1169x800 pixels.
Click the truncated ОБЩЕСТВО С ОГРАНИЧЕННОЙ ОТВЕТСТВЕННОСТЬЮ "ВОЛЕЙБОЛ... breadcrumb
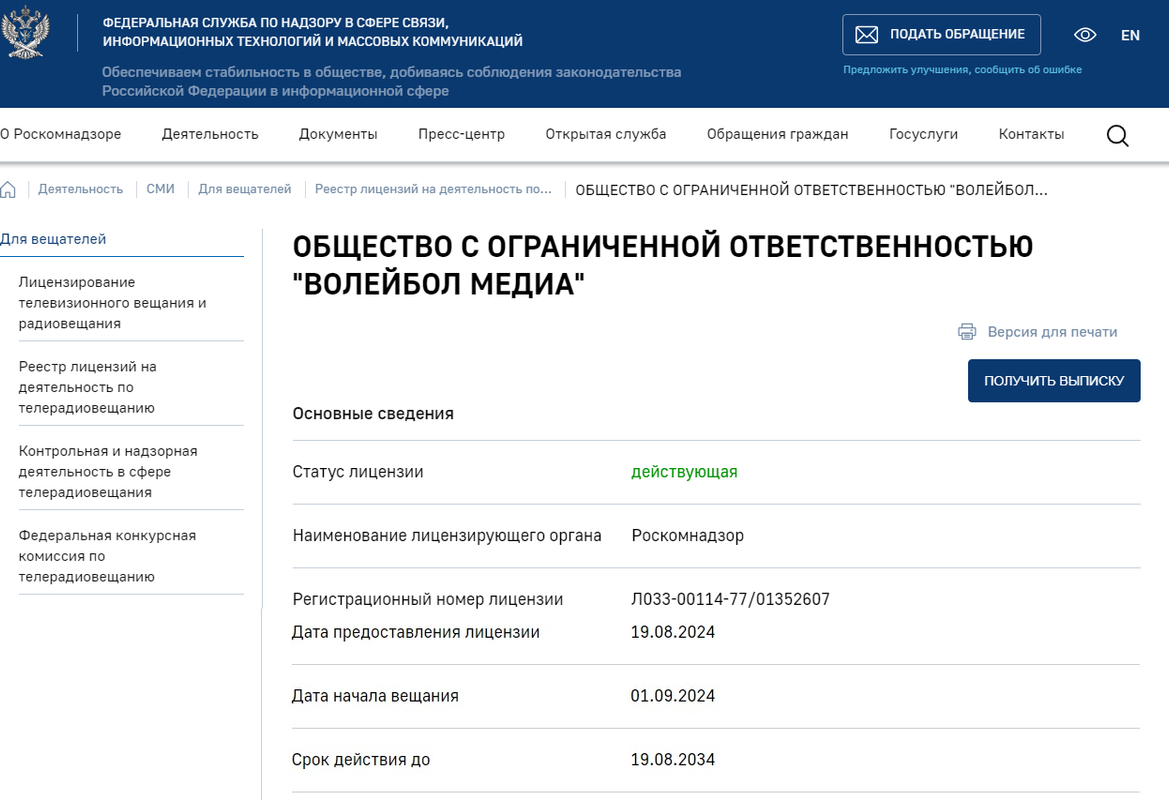(x=811, y=190)
